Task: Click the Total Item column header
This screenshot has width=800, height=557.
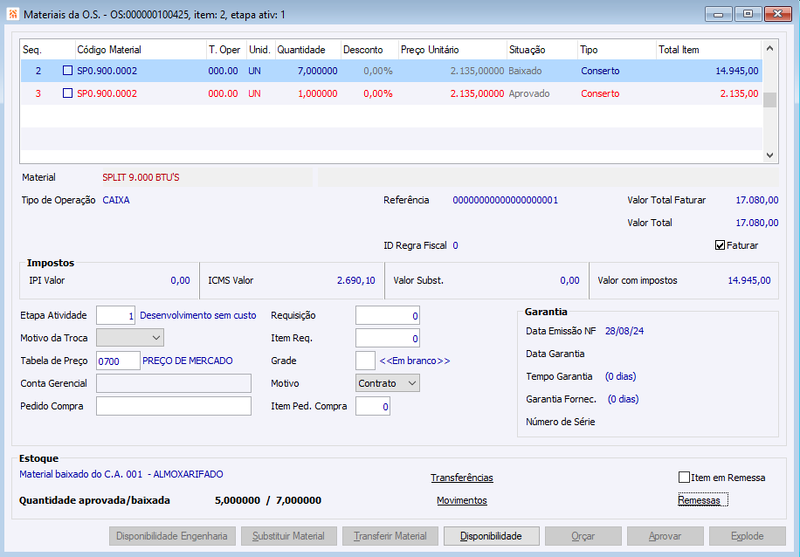Action: click(709, 49)
